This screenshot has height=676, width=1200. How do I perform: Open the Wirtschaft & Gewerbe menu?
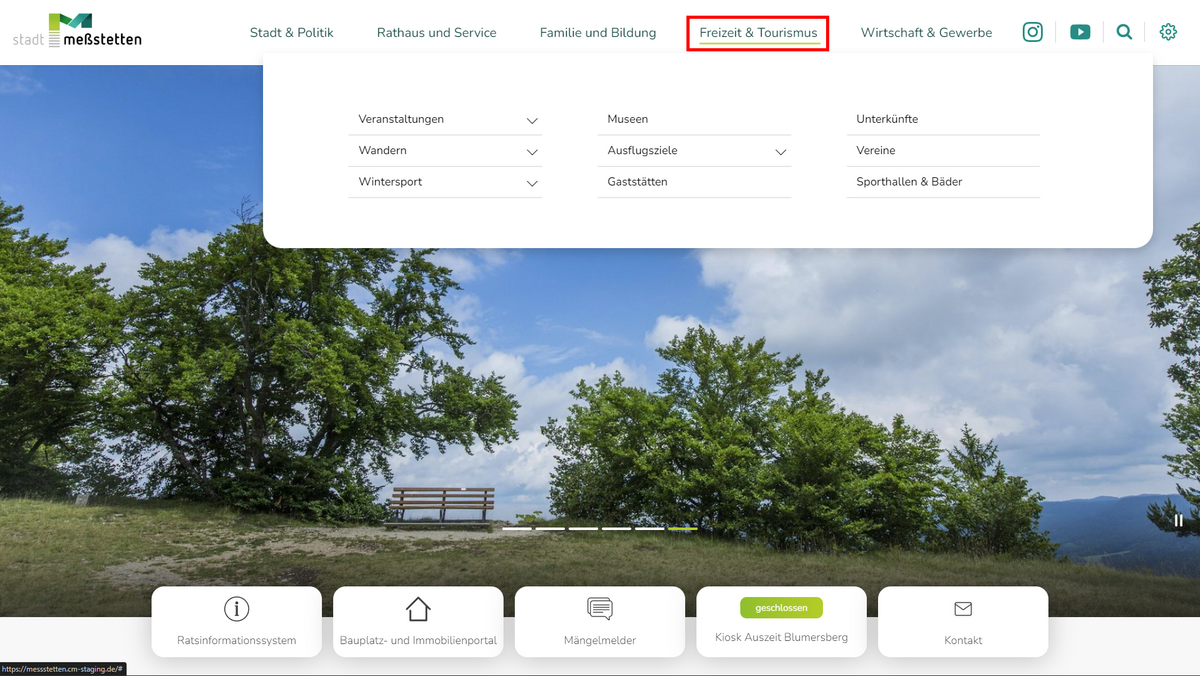(x=926, y=33)
